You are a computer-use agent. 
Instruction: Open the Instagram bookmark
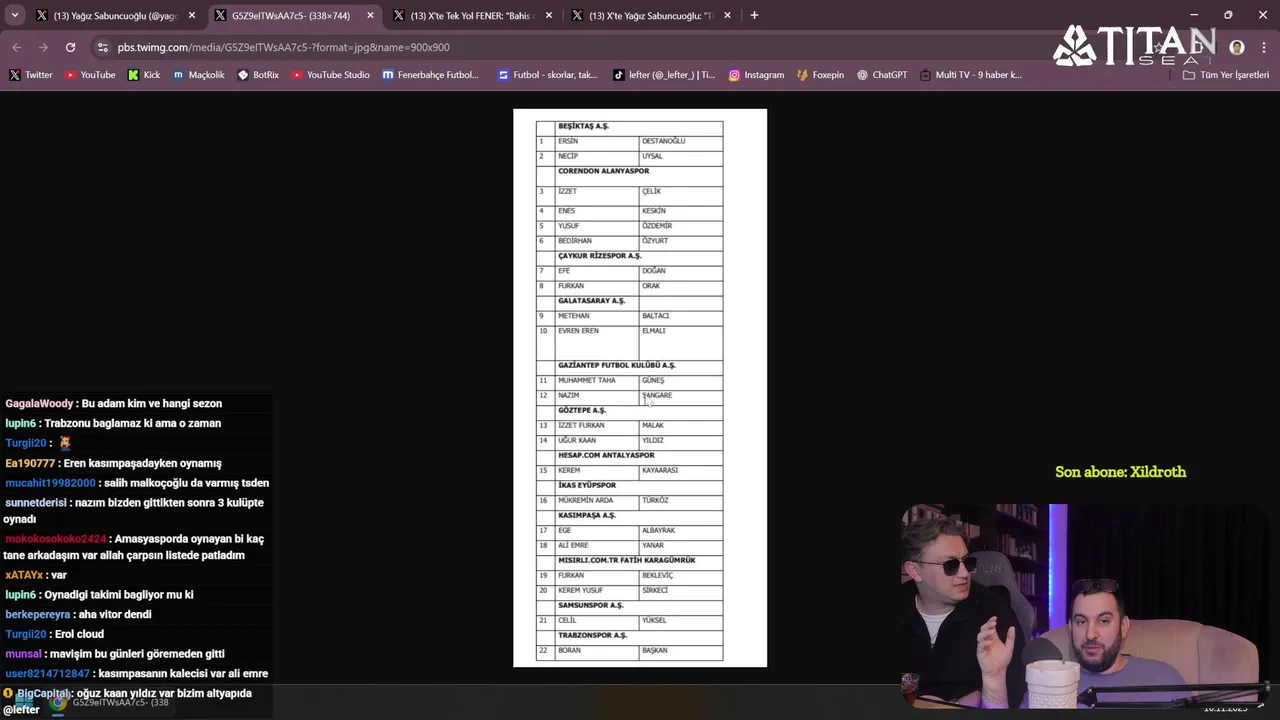coord(756,75)
